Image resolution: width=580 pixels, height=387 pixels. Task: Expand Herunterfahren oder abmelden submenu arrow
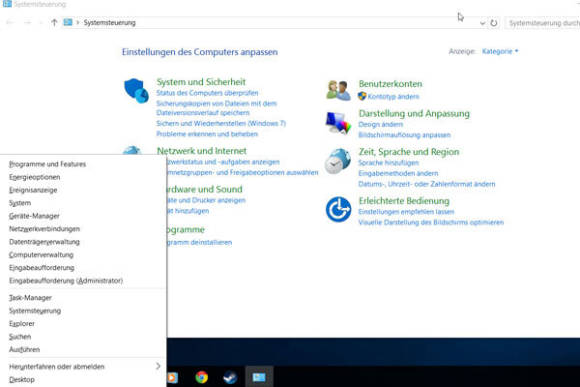click(158, 366)
